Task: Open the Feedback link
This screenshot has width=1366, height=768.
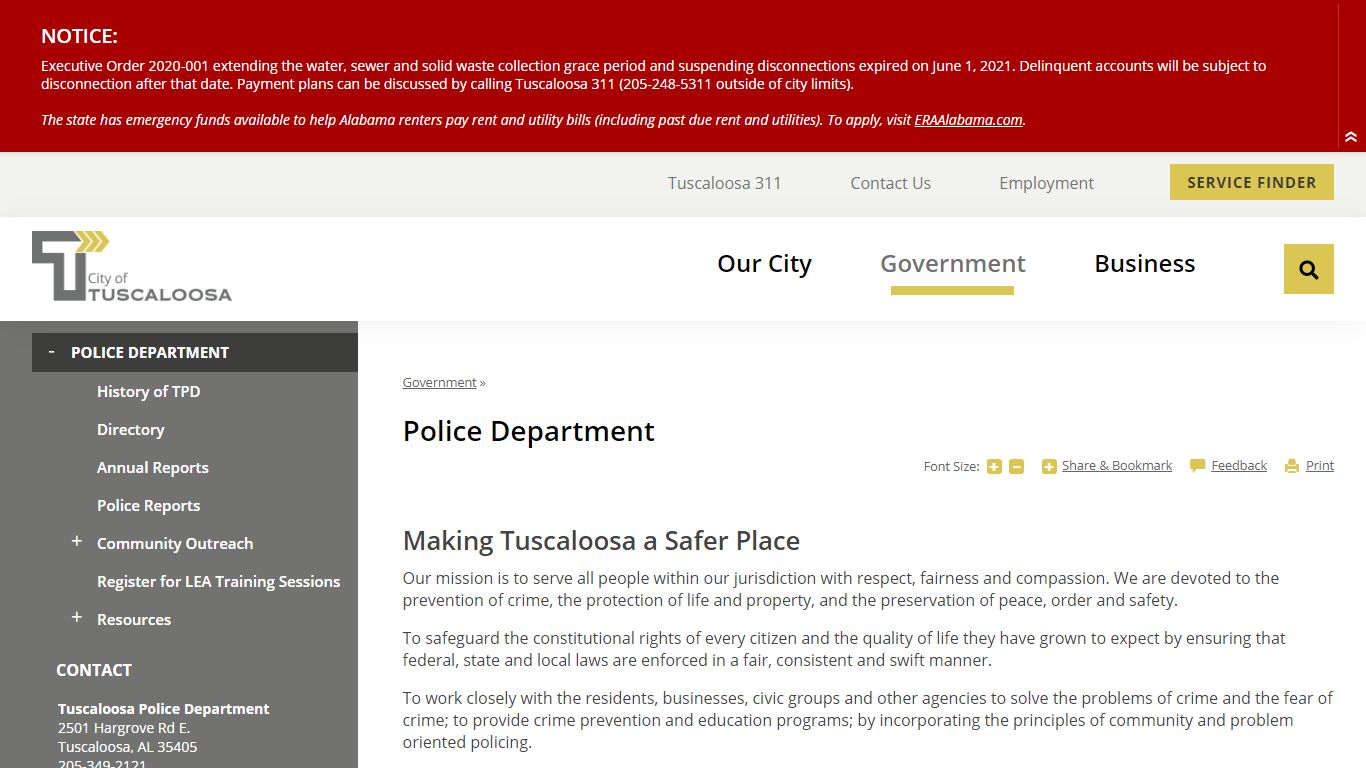Action: tap(1238, 466)
